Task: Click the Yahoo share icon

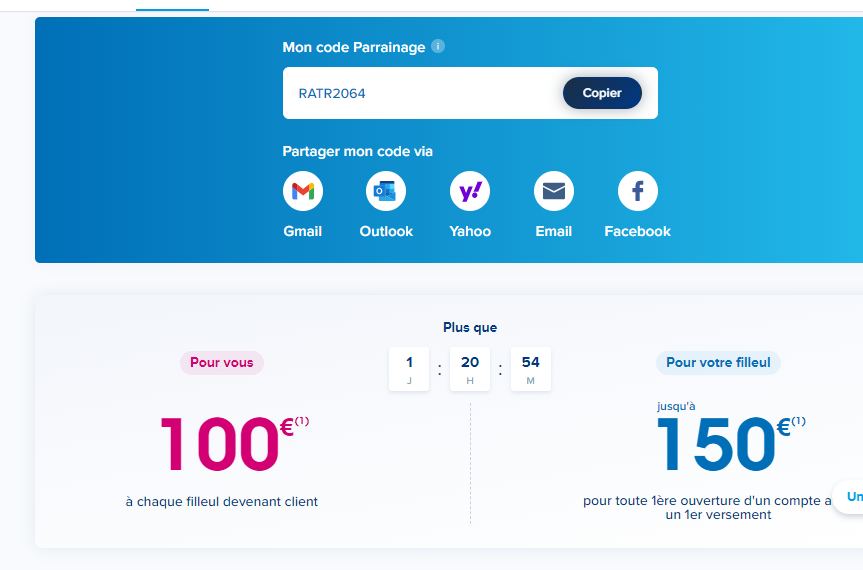Action: (x=470, y=191)
